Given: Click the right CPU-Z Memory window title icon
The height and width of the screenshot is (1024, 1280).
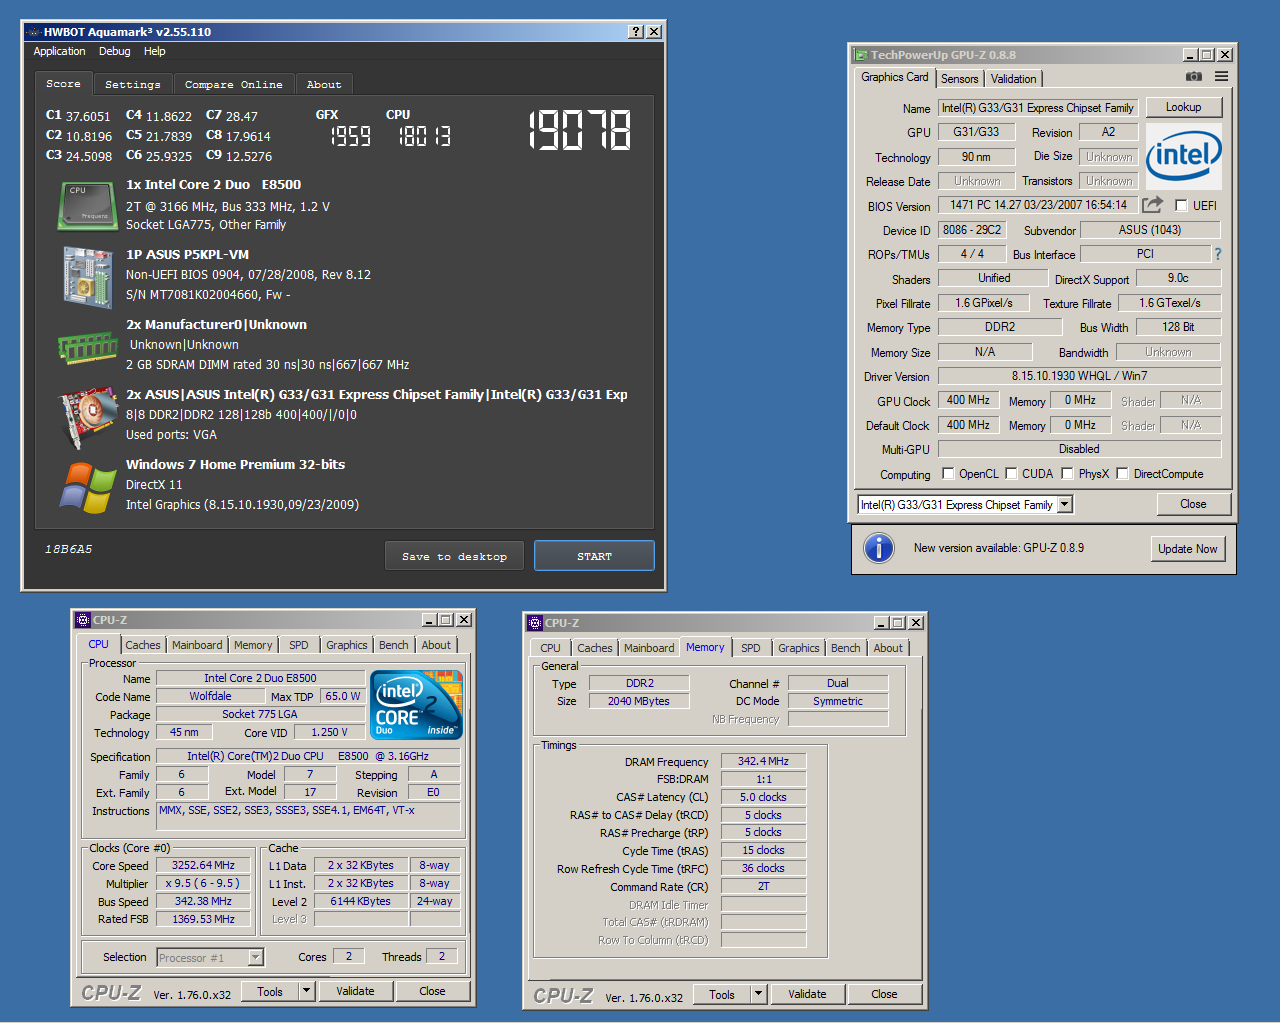Looking at the screenshot, I should pyautogui.click(x=535, y=623).
